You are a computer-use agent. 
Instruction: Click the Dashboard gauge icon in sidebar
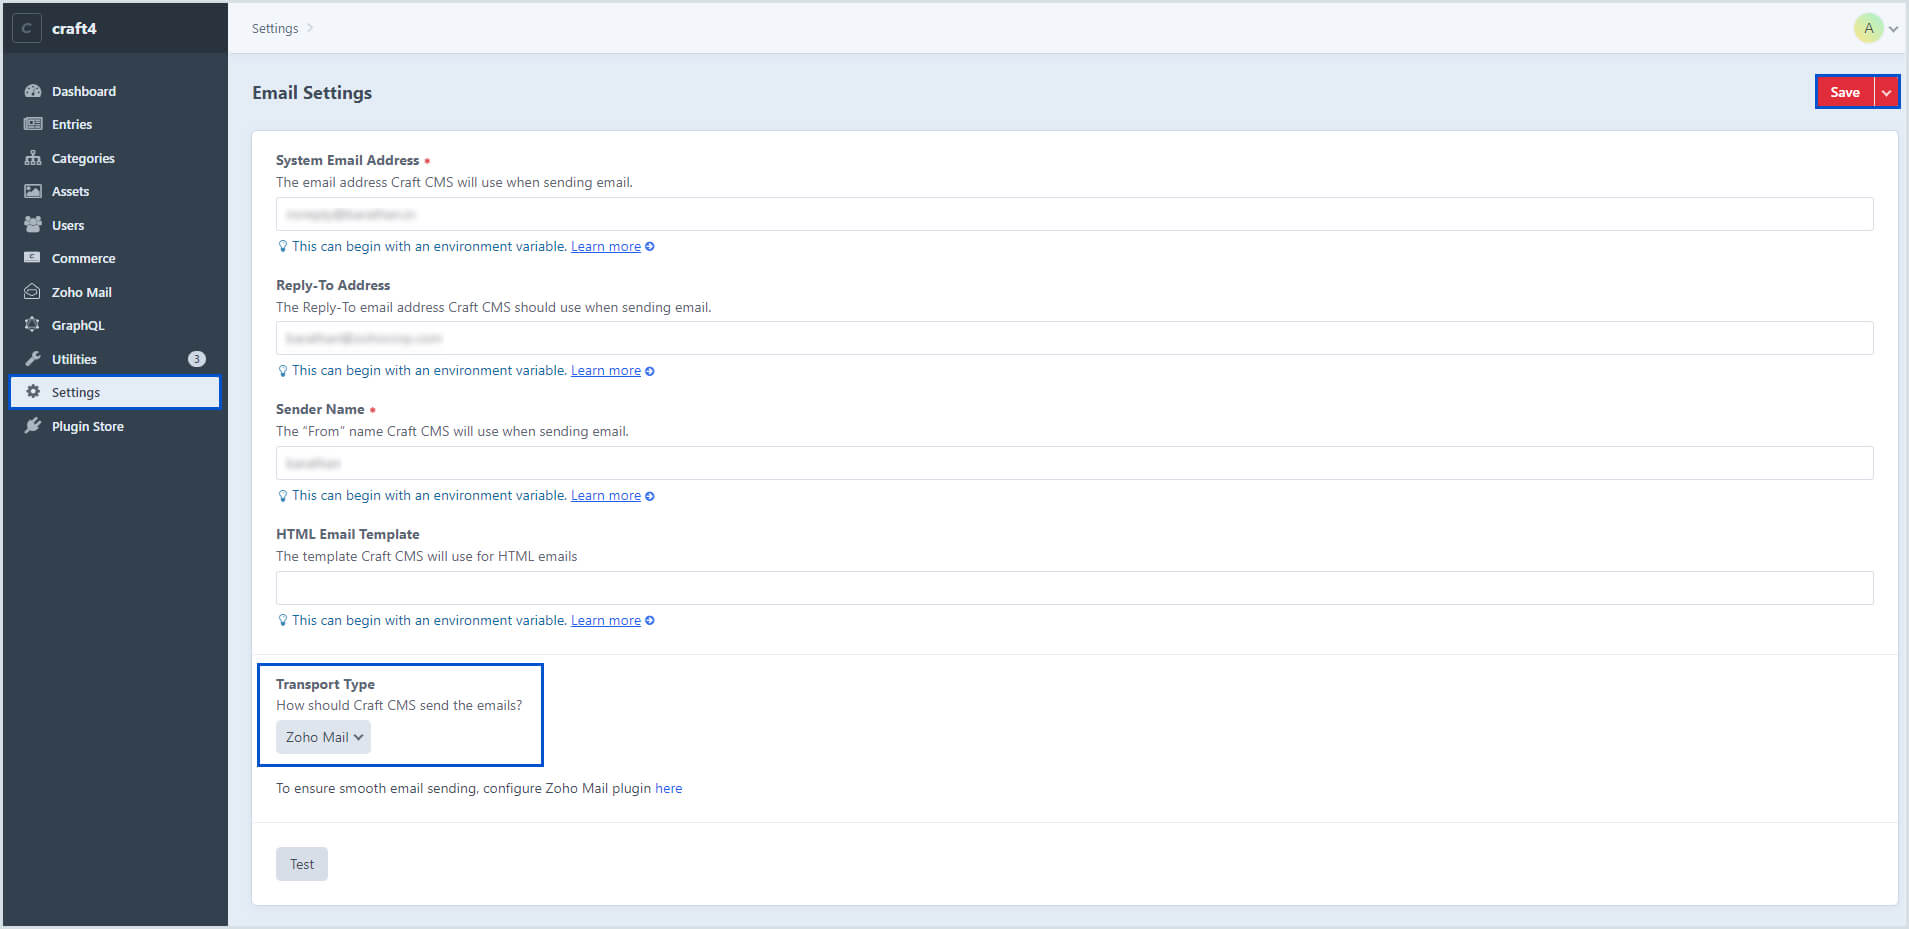coord(33,91)
